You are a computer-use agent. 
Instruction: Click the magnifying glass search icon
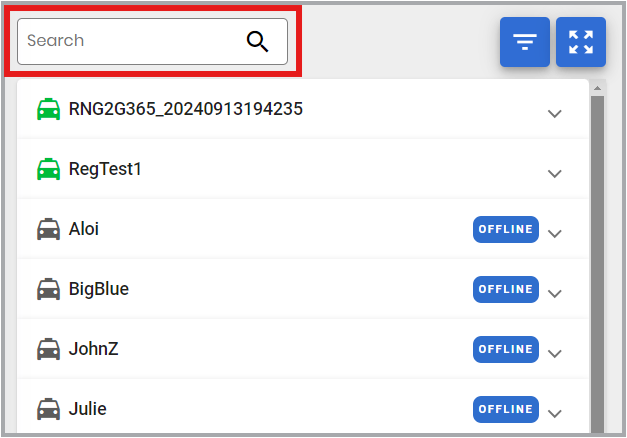tap(257, 42)
